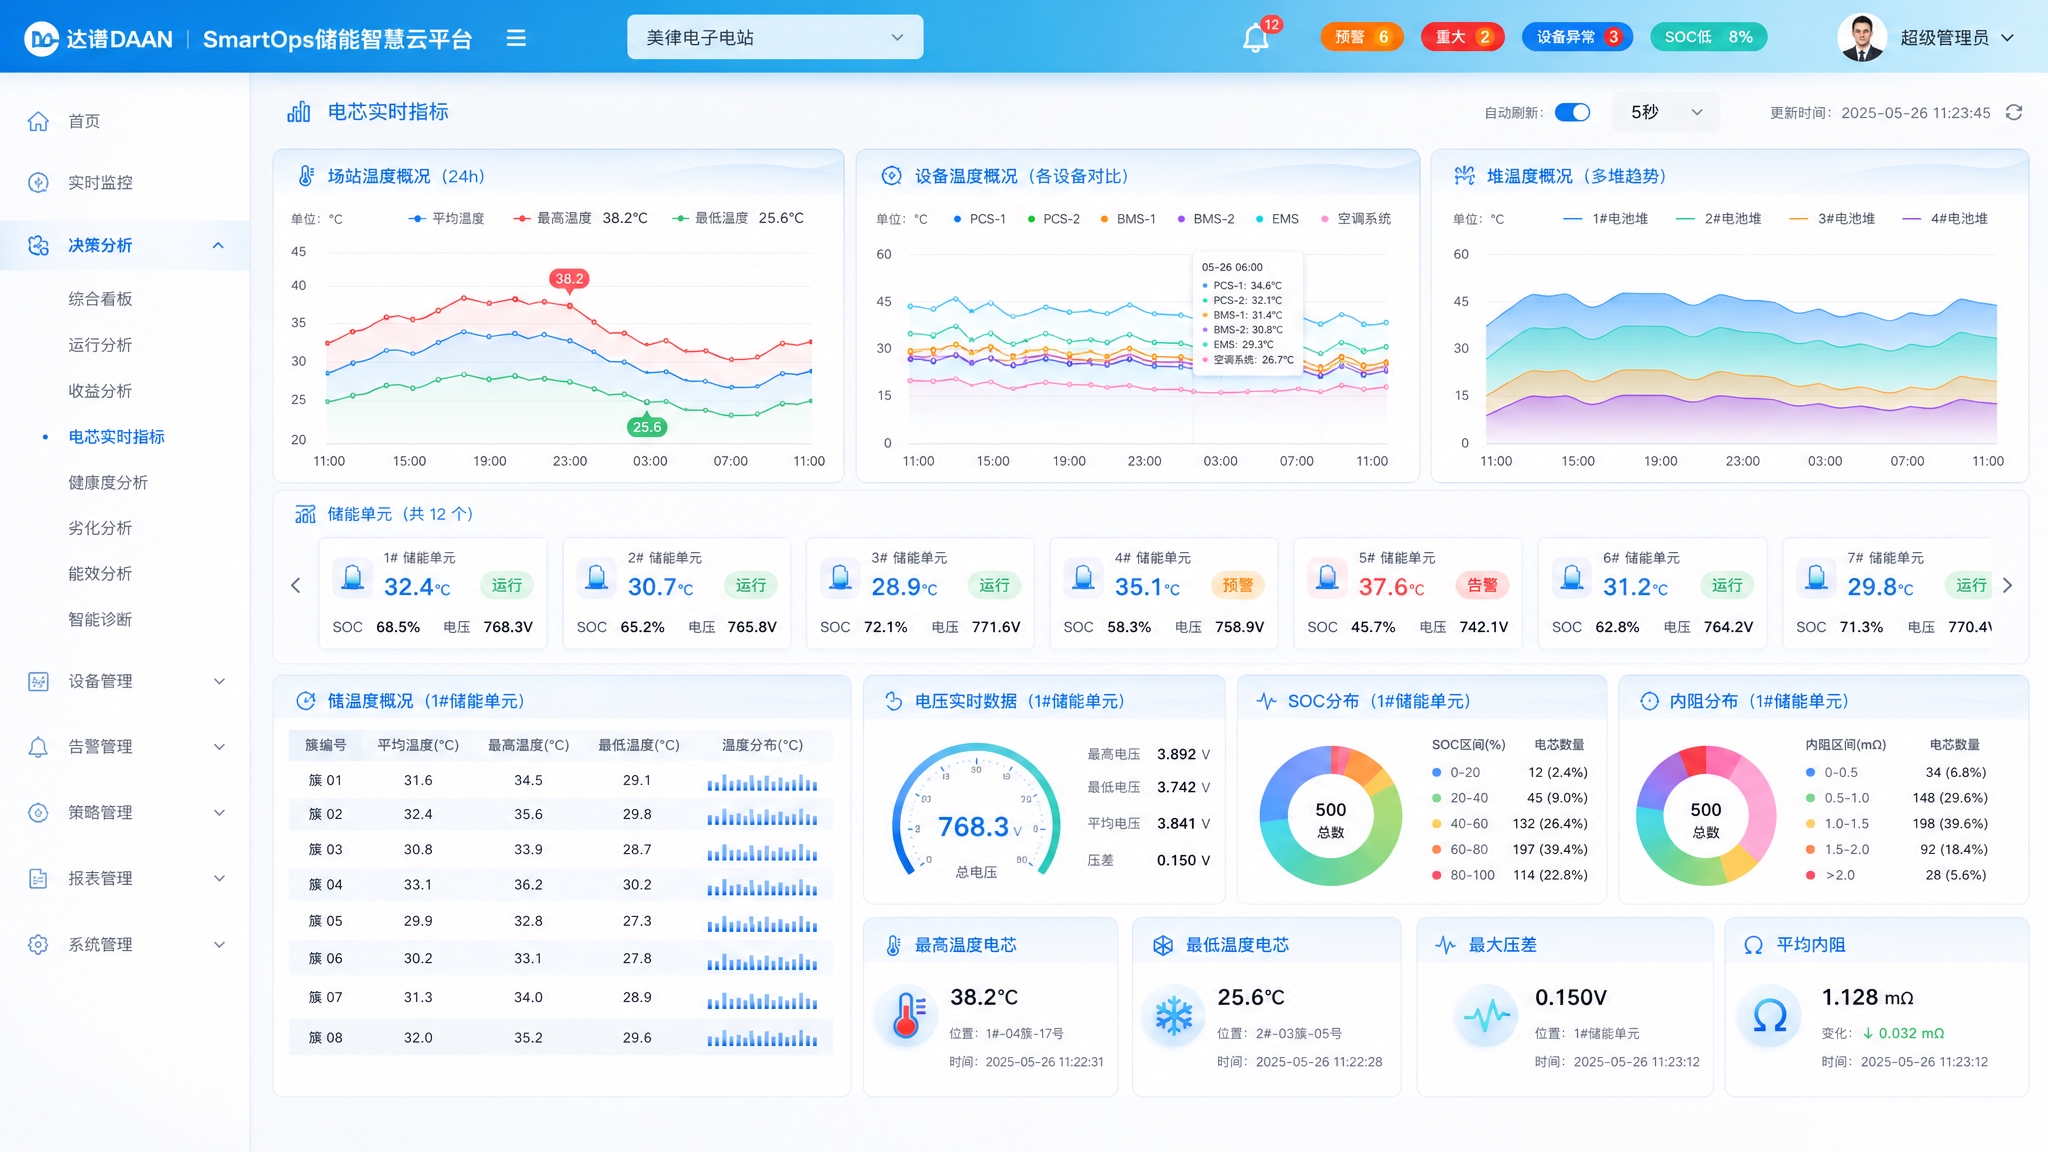Viewport: 2048px width, 1152px height.
Task: Click the 报表管理 sidebar icon
Action: click(38, 878)
